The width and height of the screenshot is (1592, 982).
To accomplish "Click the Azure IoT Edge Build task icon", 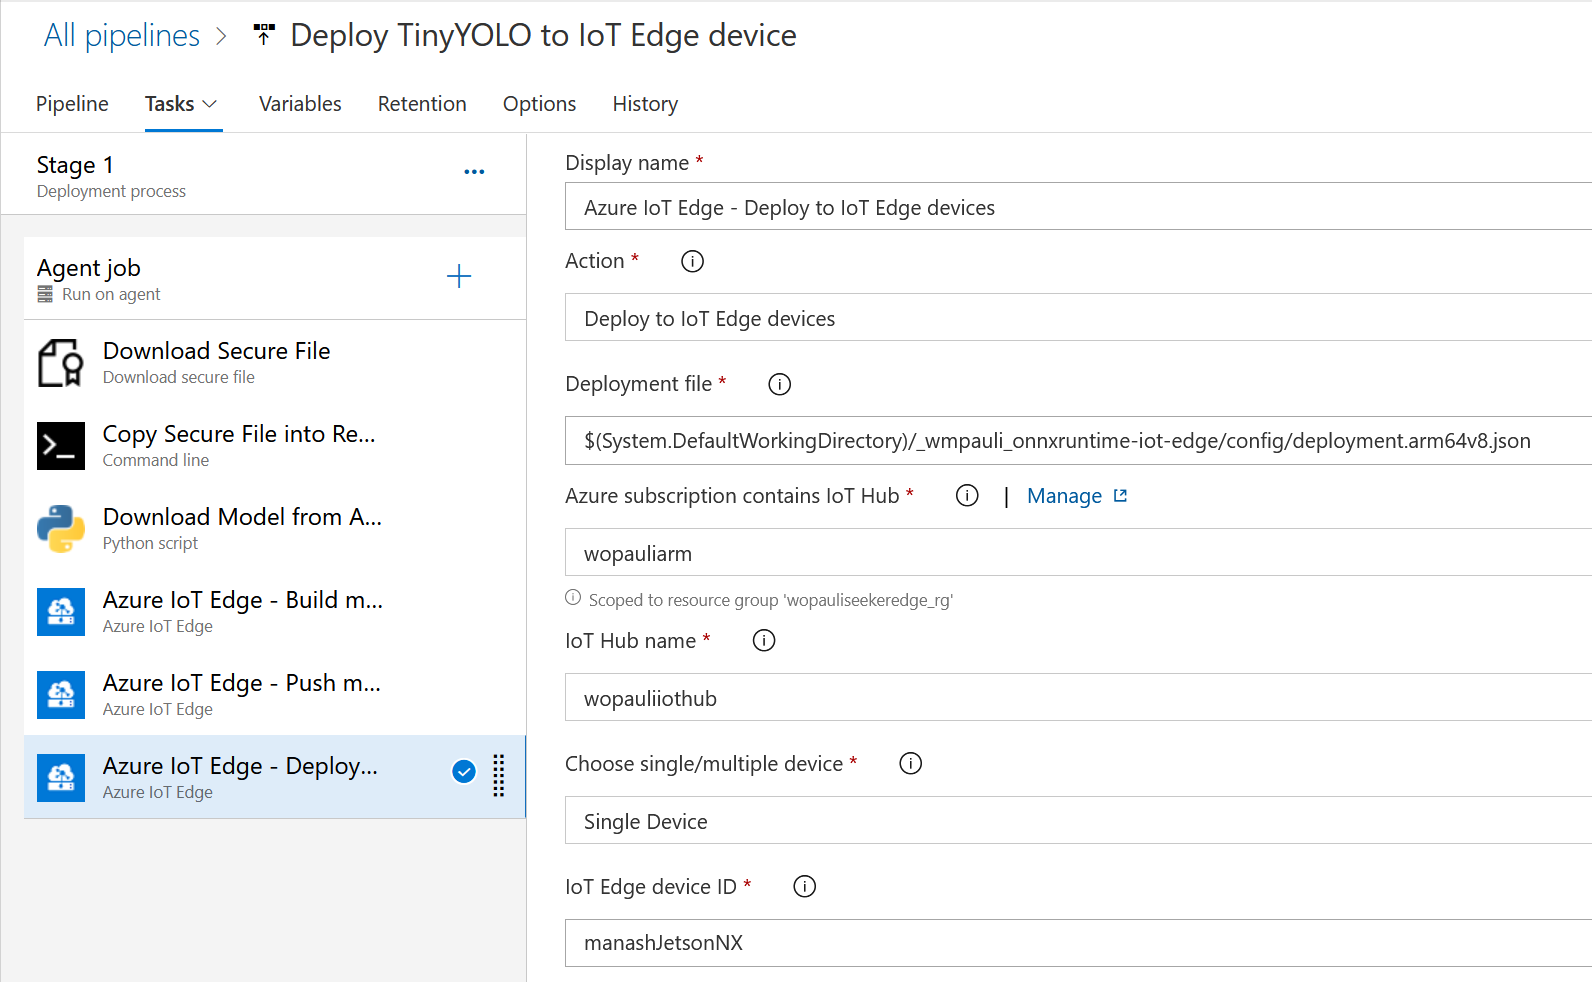I will (x=61, y=612).
